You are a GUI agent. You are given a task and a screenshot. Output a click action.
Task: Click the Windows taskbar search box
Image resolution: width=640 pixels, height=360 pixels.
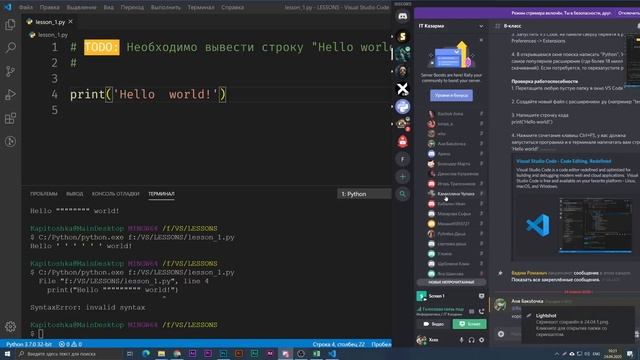click(69, 354)
